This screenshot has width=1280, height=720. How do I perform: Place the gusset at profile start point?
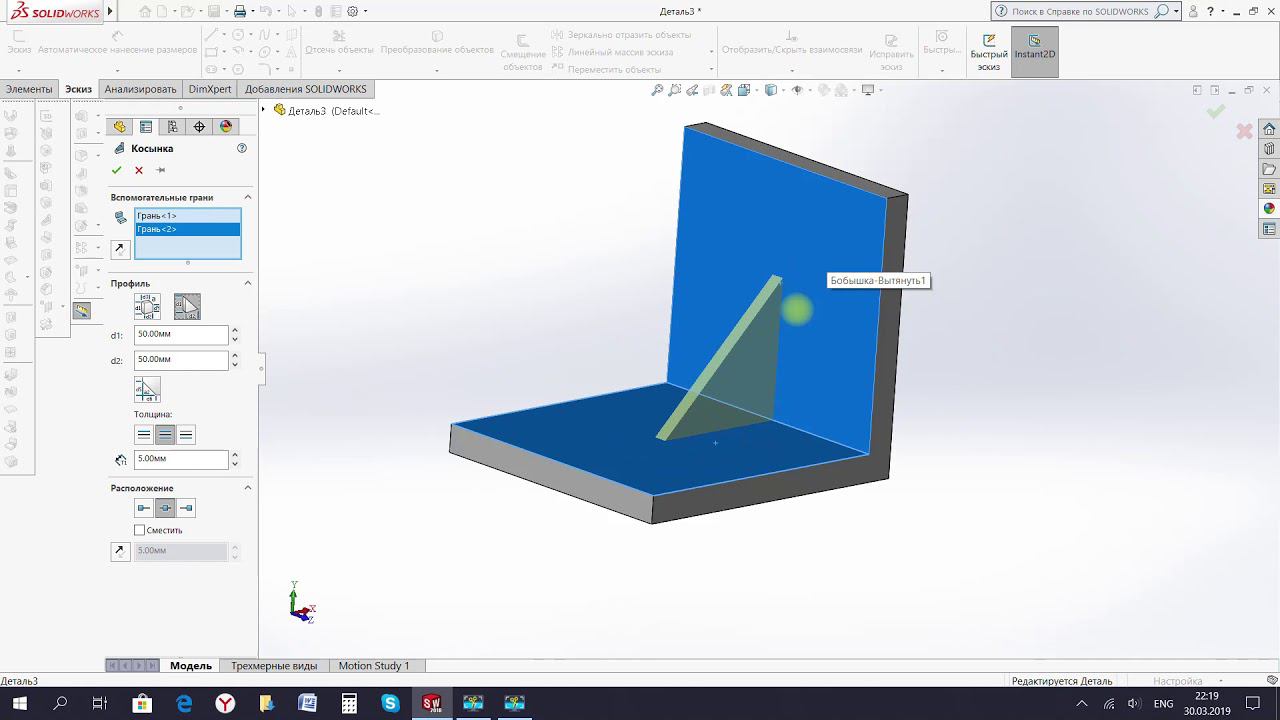click(144, 508)
